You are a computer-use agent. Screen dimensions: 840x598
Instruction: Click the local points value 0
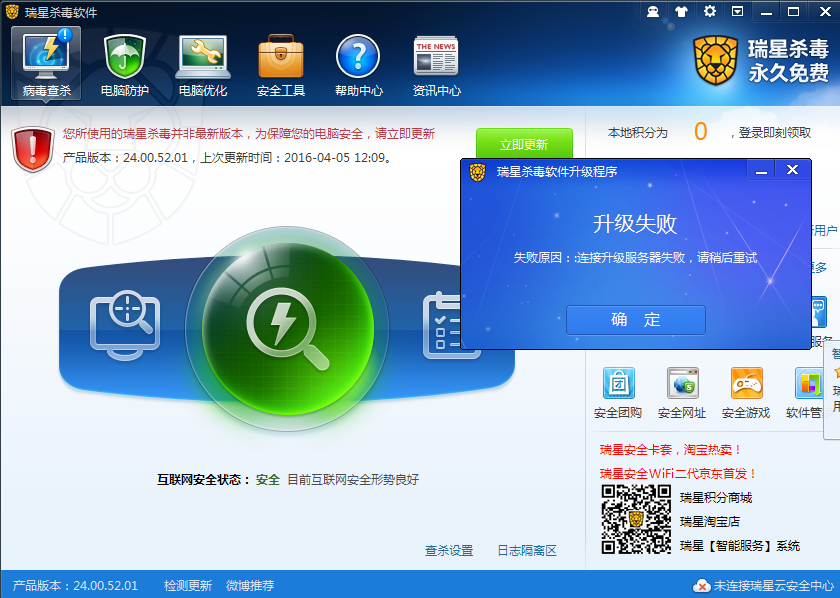[701, 131]
